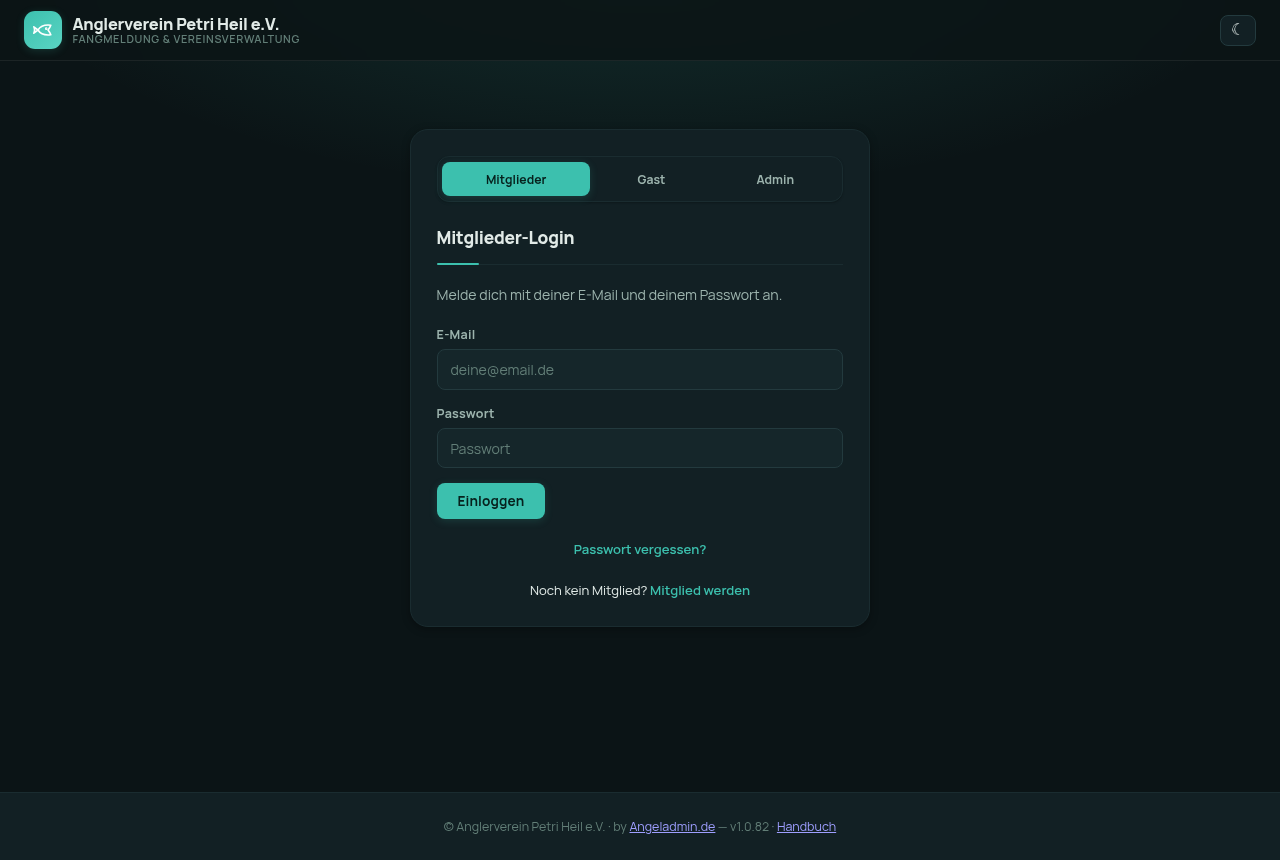Click the footer copyright Anglerverein text

pos(524,826)
